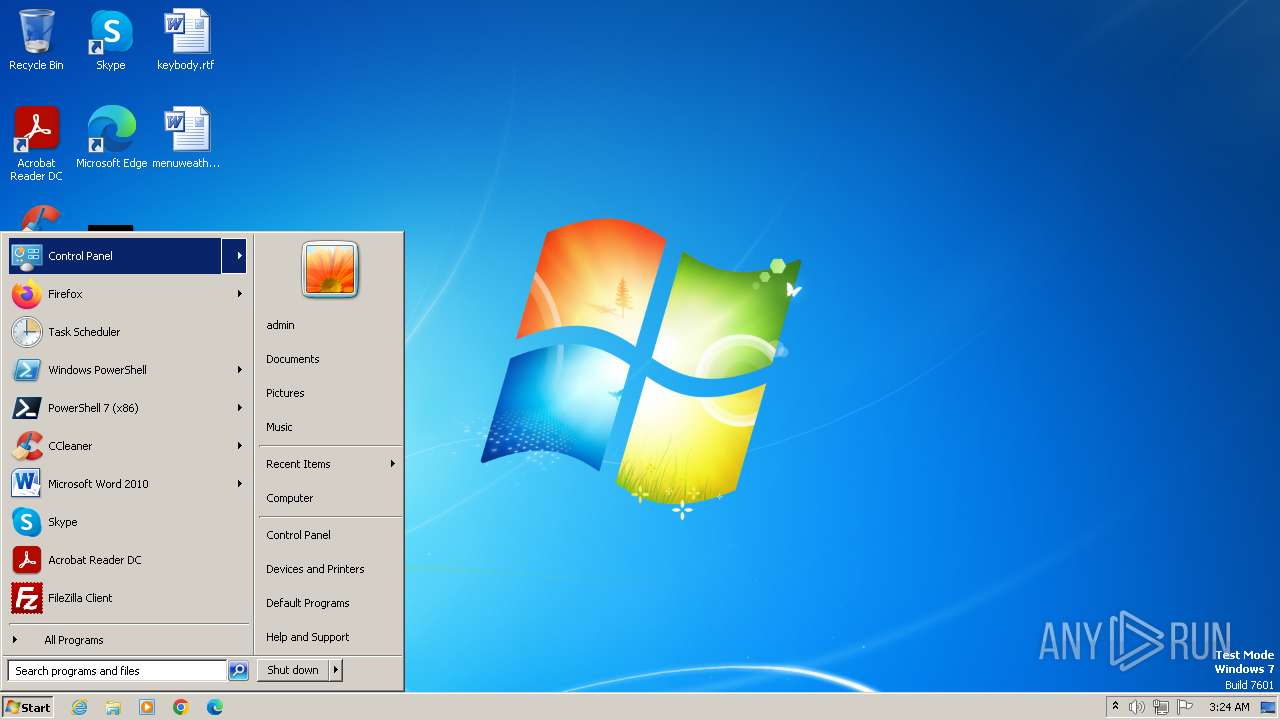Open Skype desktop shortcut

(110, 40)
